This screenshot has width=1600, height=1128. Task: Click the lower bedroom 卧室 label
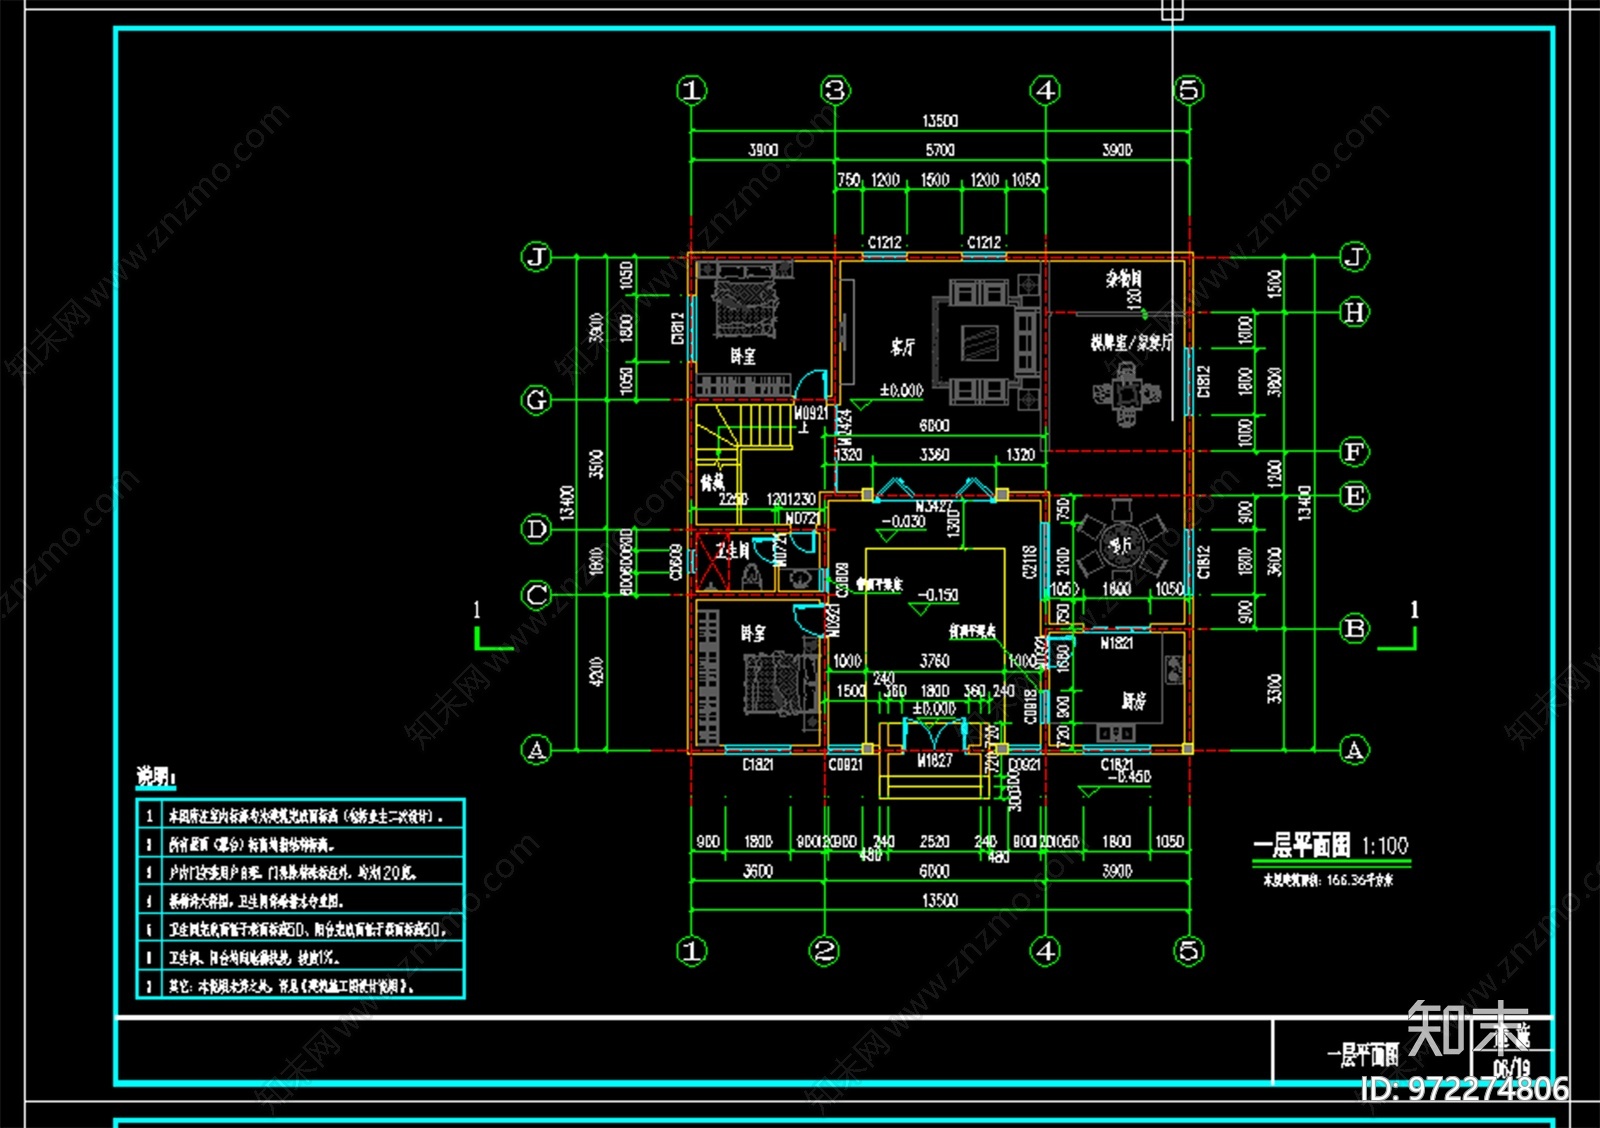tap(753, 633)
